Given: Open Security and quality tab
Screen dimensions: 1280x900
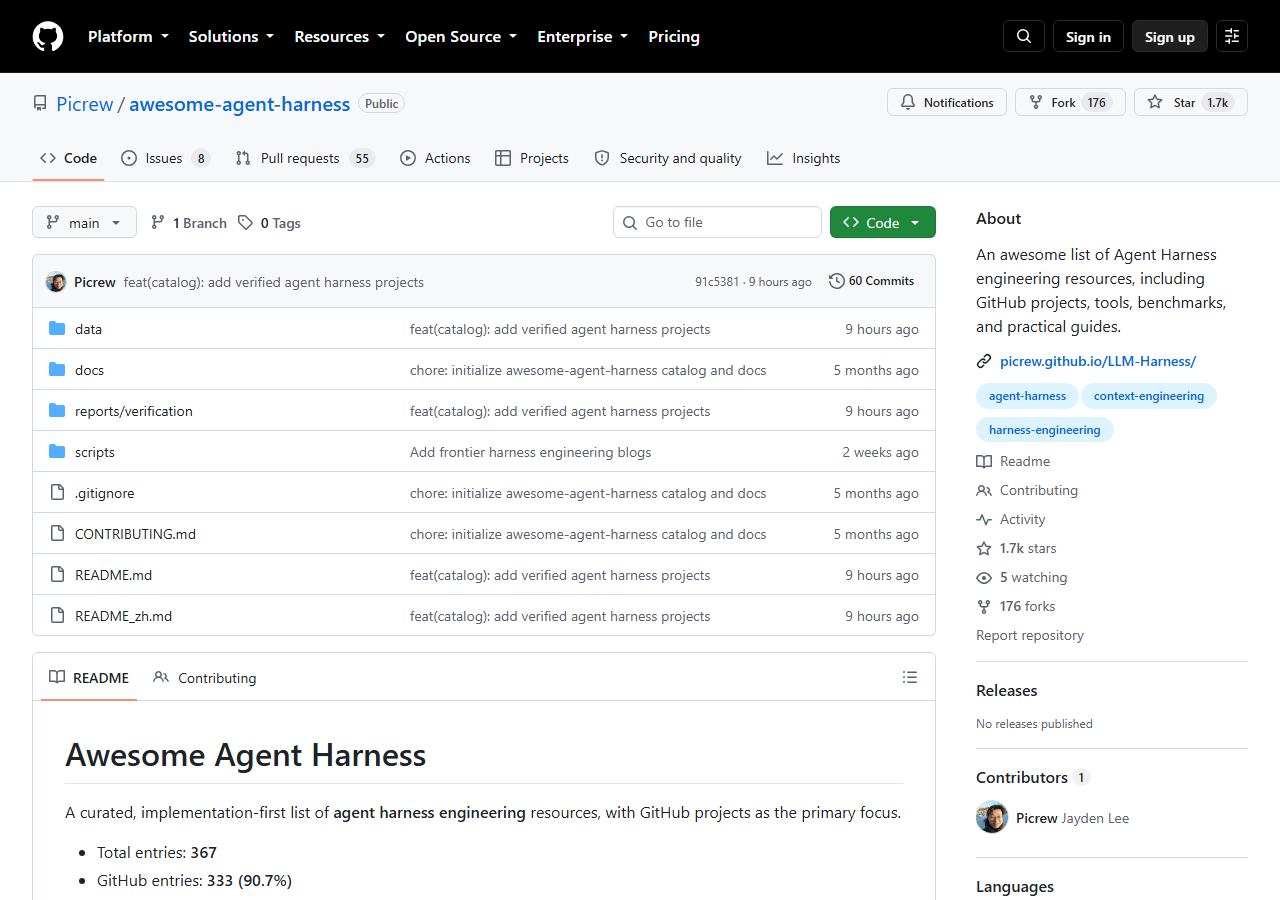Looking at the screenshot, I should click(668, 158).
